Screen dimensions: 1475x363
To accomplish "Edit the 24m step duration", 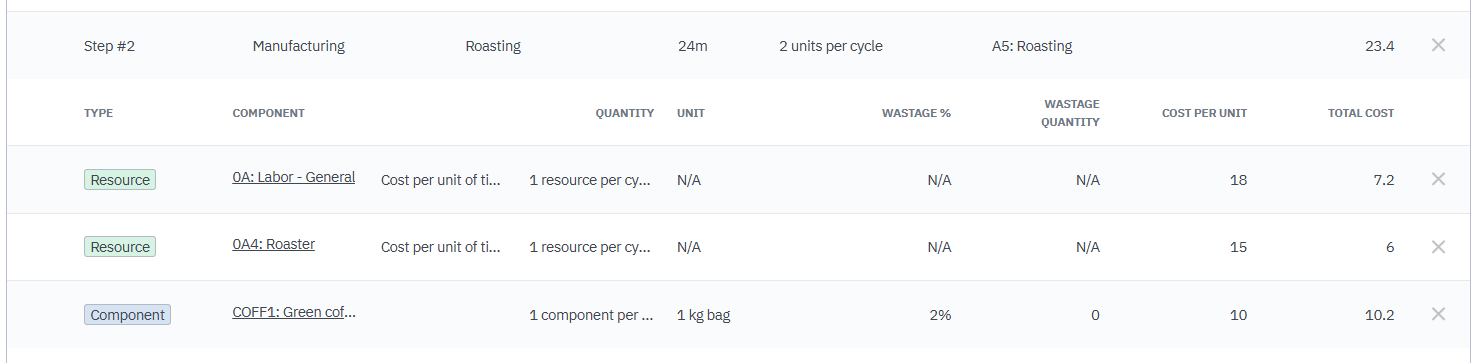I will coord(692,46).
